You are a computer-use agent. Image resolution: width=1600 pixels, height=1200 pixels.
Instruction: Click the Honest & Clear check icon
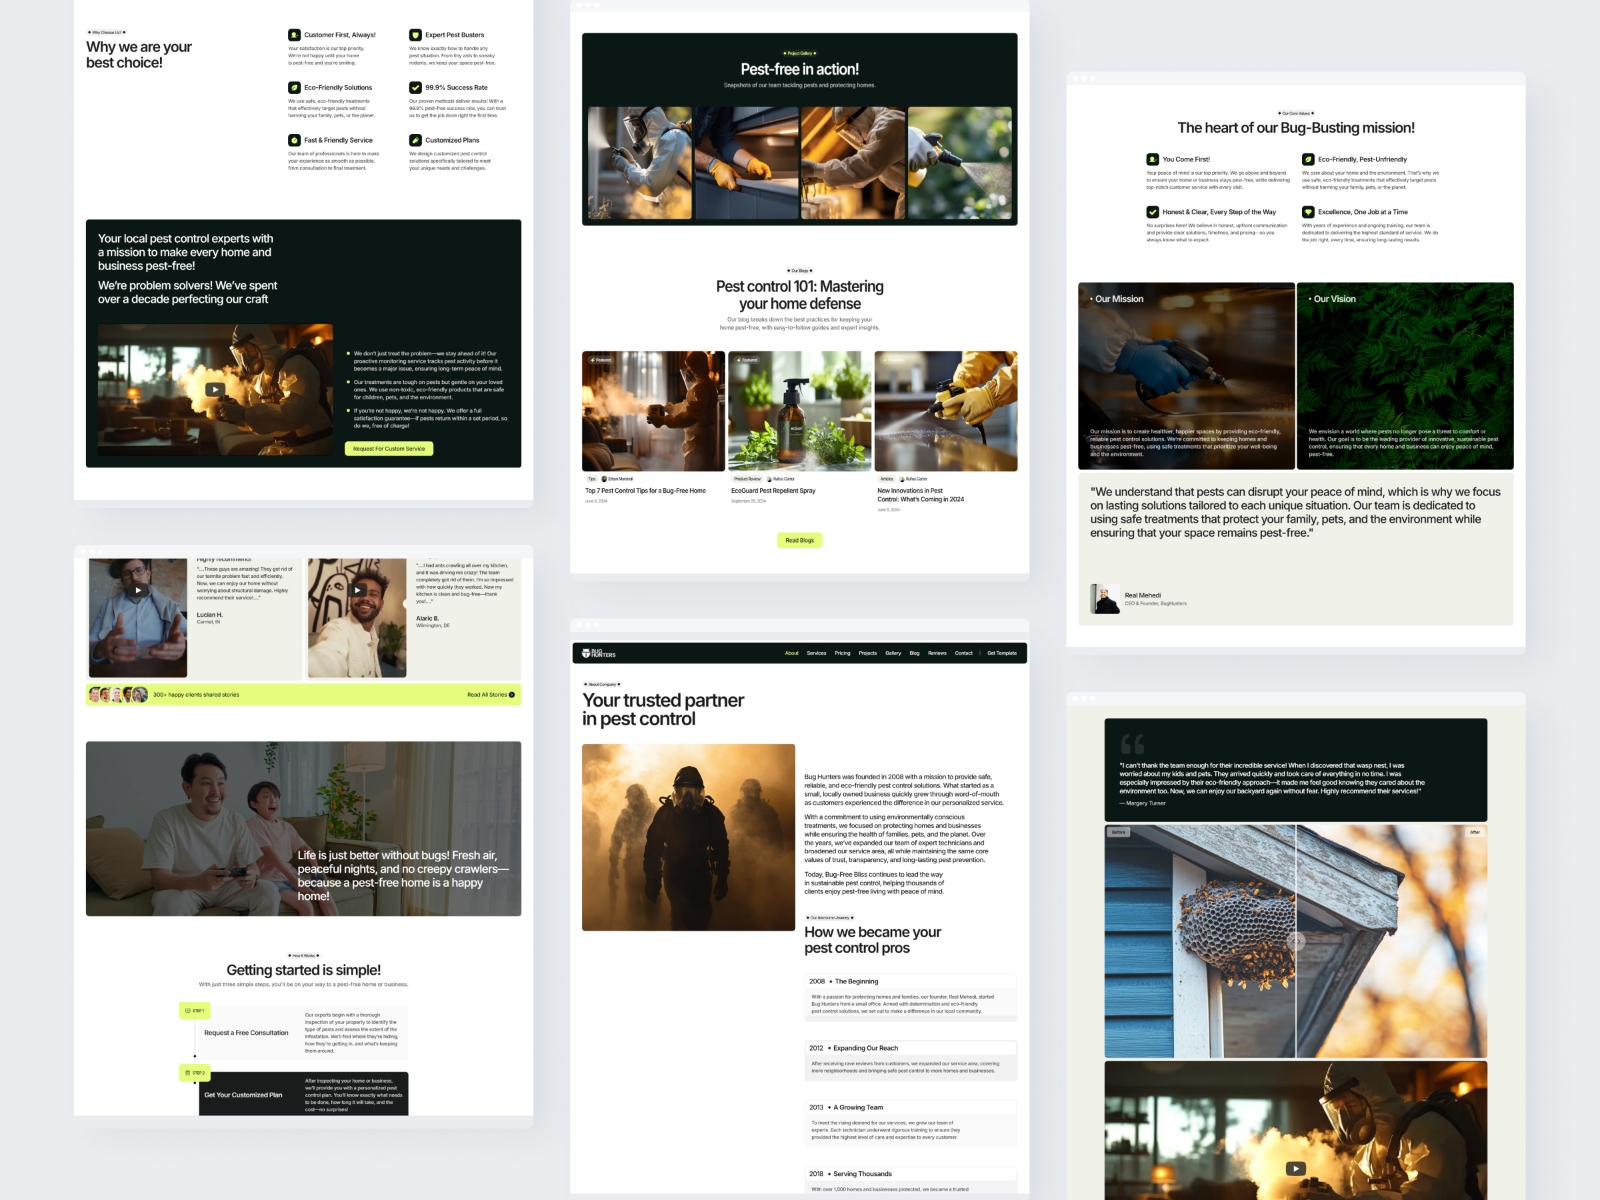[x=1152, y=212]
